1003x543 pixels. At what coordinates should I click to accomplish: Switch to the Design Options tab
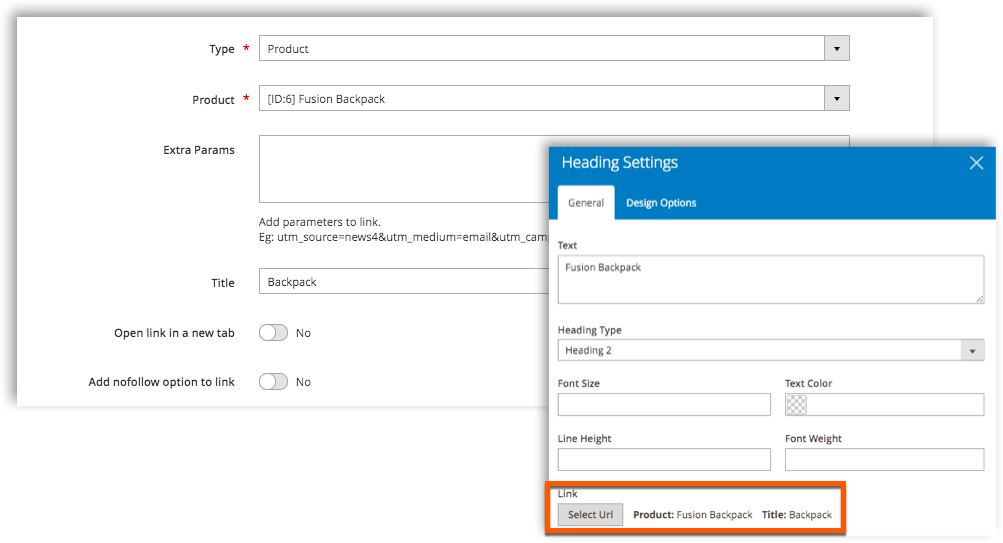[661, 203]
